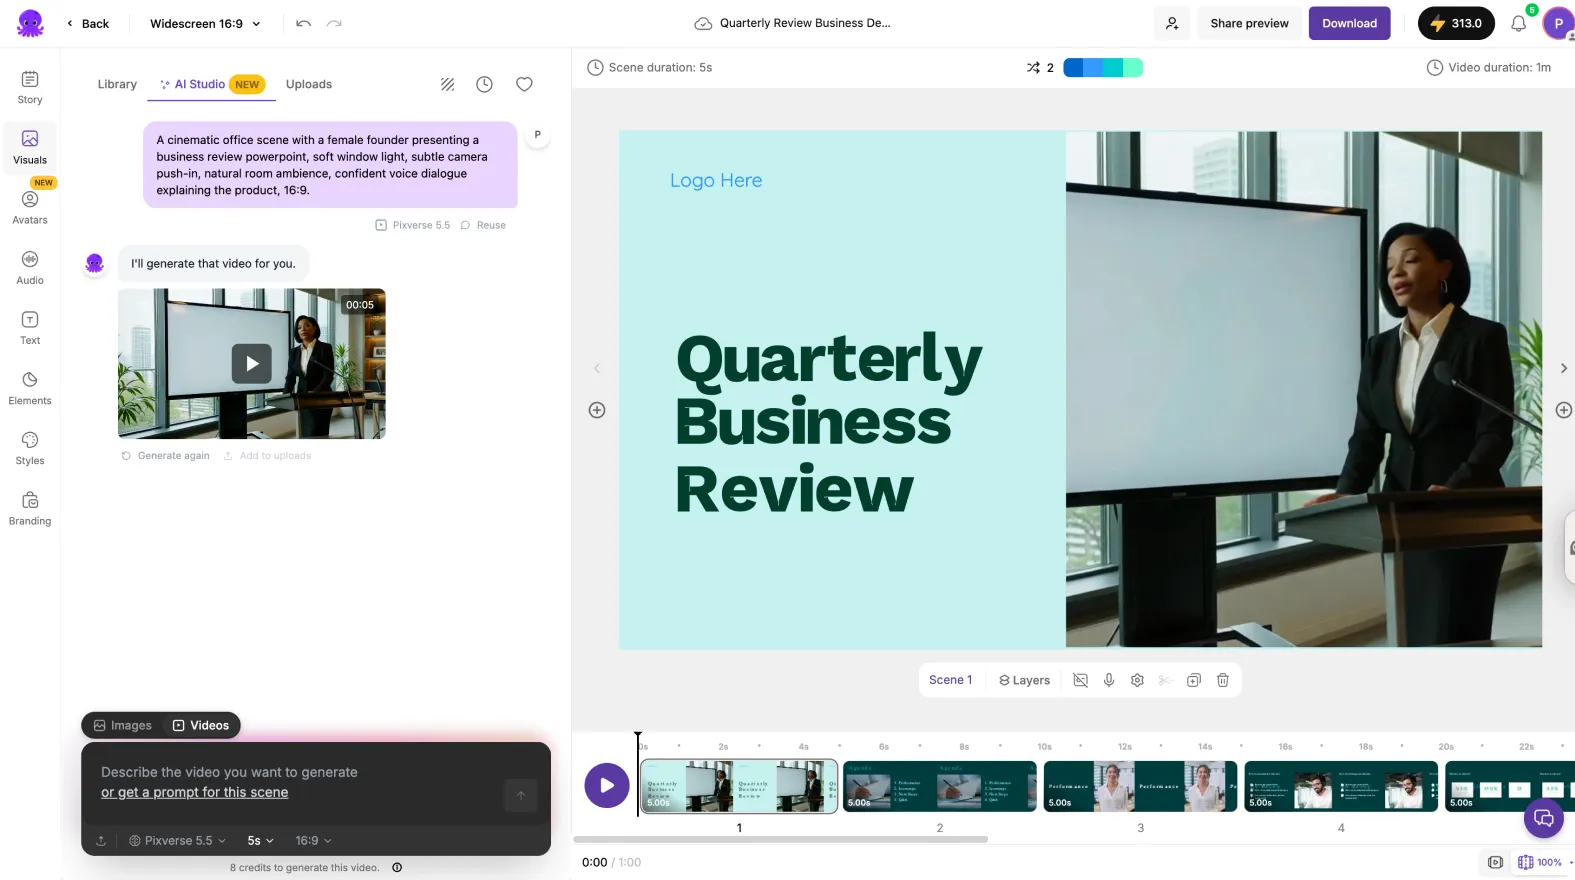Open the Text panel
Viewport: 1575px width, 880px height.
(x=30, y=327)
